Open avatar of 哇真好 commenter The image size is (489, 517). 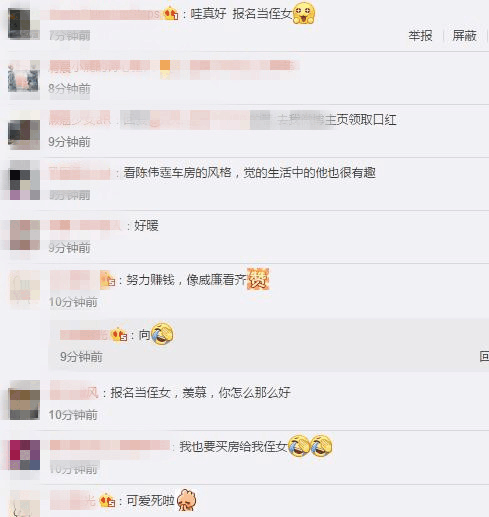coord(24,24)
